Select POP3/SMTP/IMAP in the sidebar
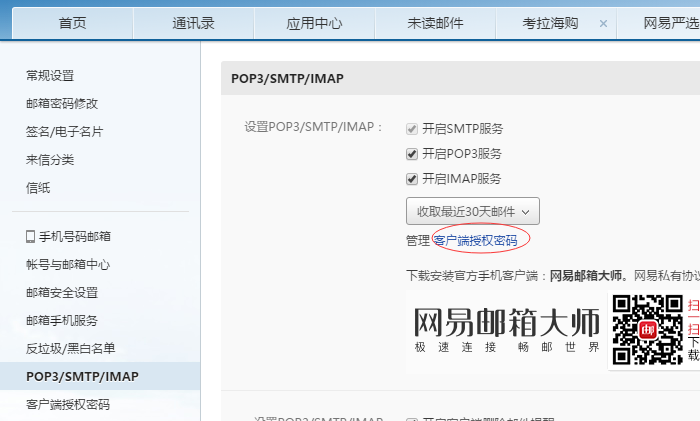 100,376
